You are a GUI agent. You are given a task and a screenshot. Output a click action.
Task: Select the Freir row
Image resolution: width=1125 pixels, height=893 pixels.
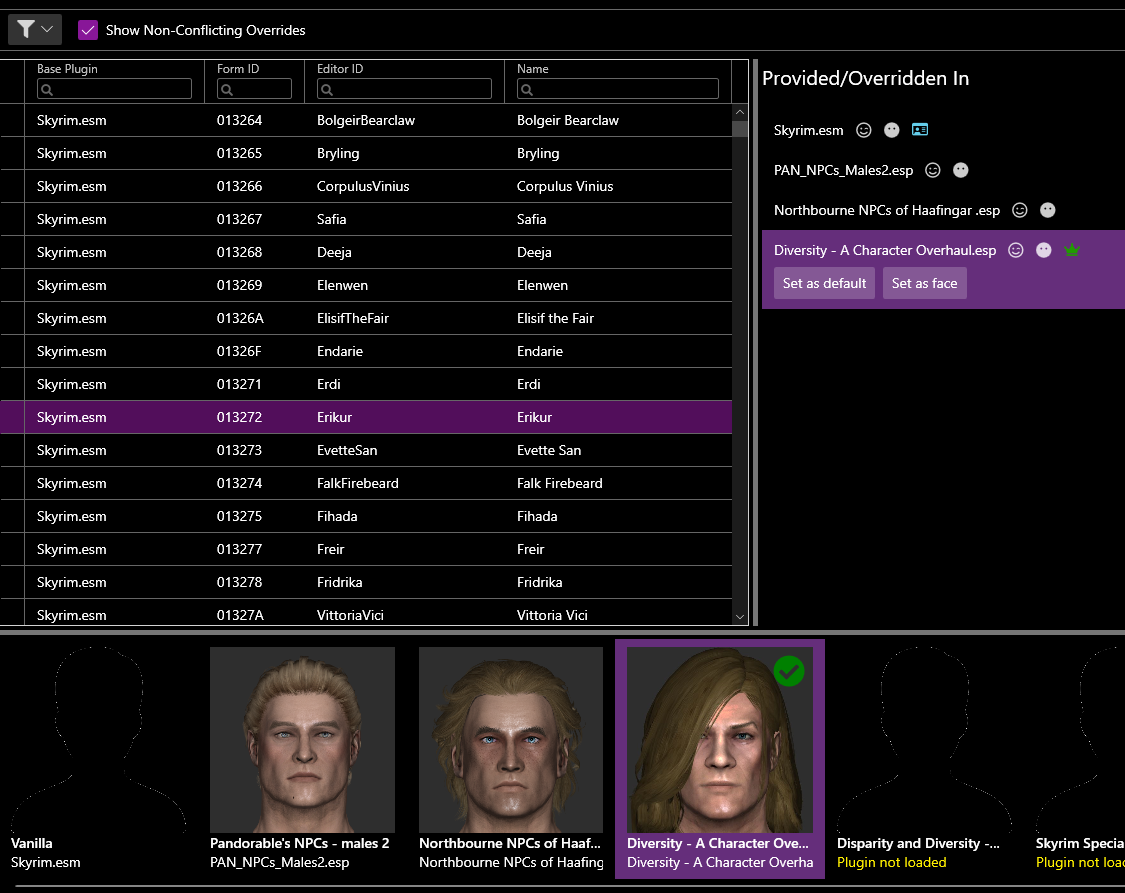[366, 549]
